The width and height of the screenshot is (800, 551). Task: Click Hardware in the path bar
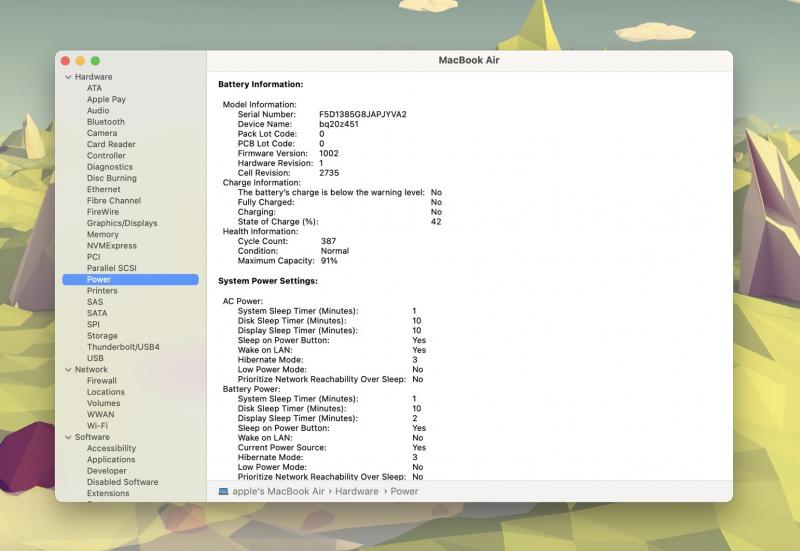click(357, 492)
